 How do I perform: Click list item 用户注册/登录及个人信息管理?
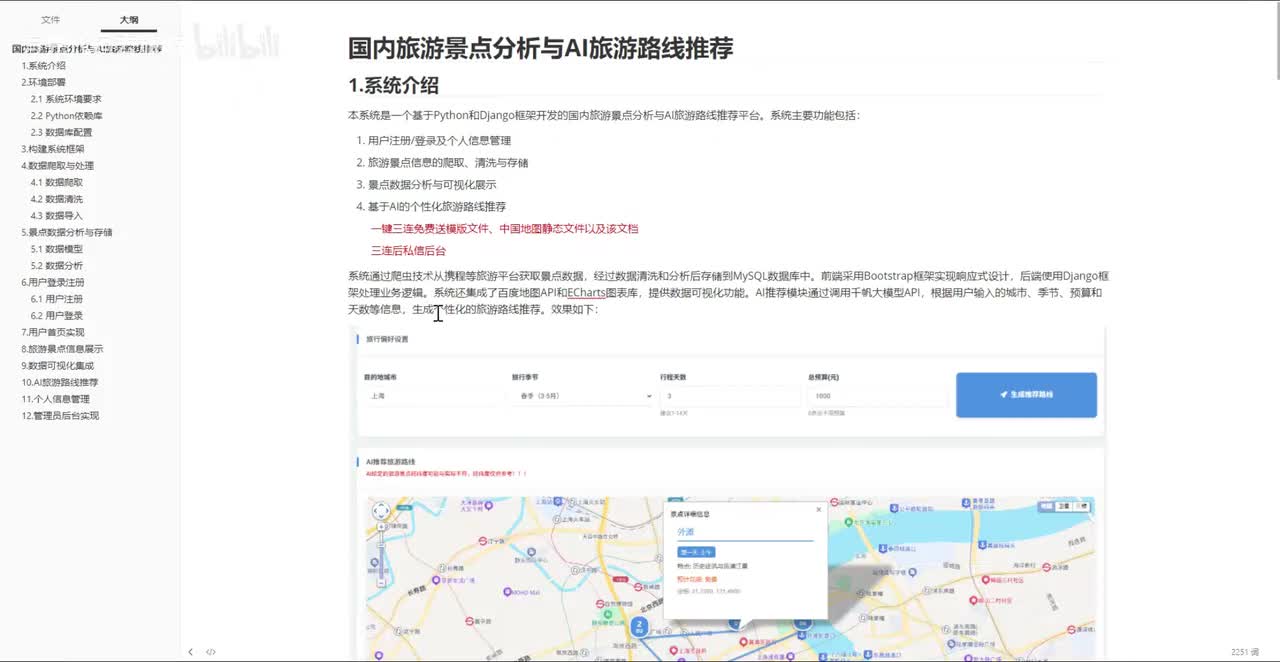[439, 141]
